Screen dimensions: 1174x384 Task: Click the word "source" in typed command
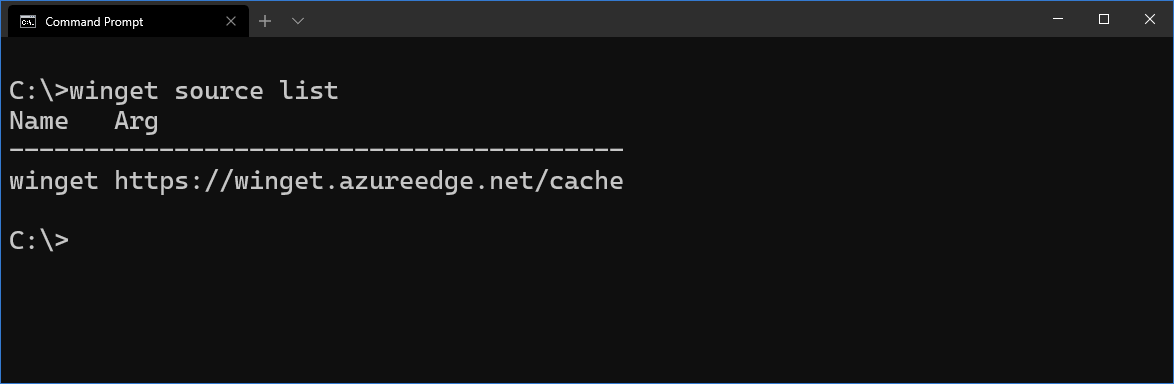click(219, 91)
